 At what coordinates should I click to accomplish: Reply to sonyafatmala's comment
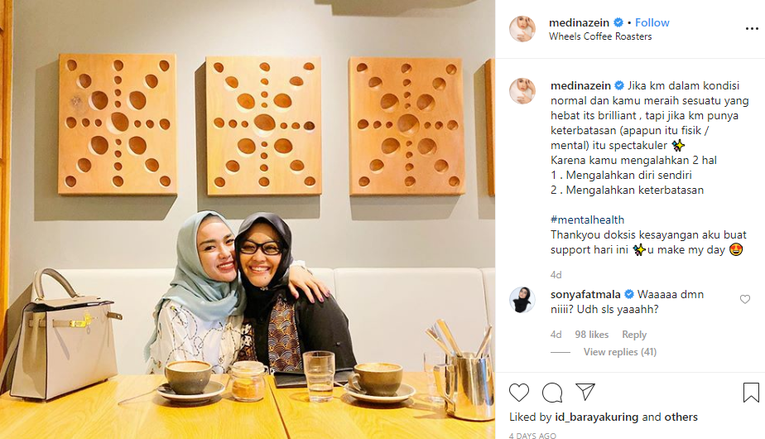(x=634, y=335)
